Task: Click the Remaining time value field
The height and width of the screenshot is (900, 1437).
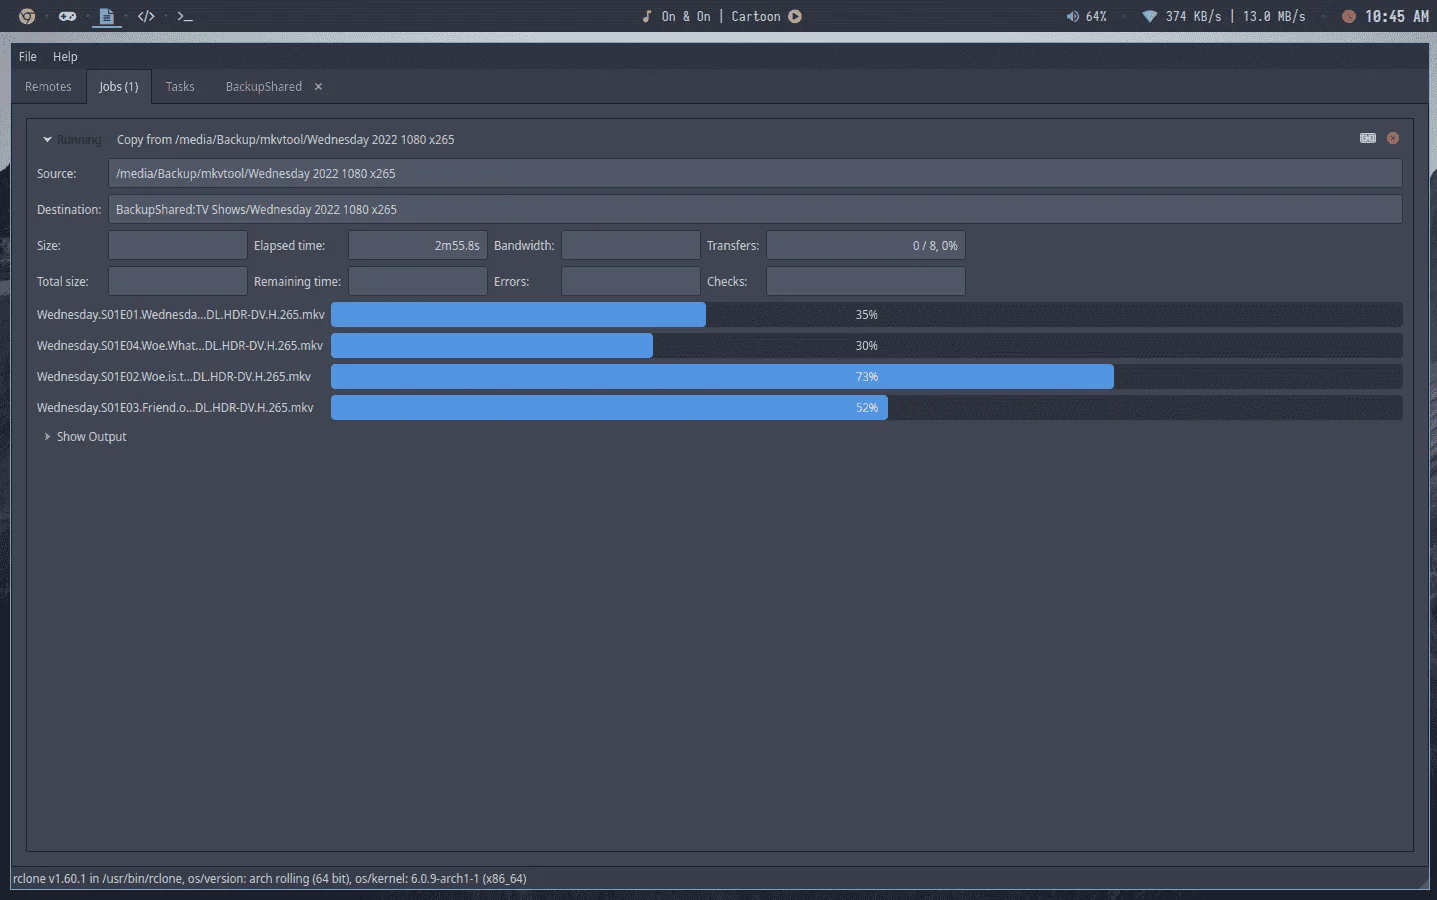Action: 417,281
